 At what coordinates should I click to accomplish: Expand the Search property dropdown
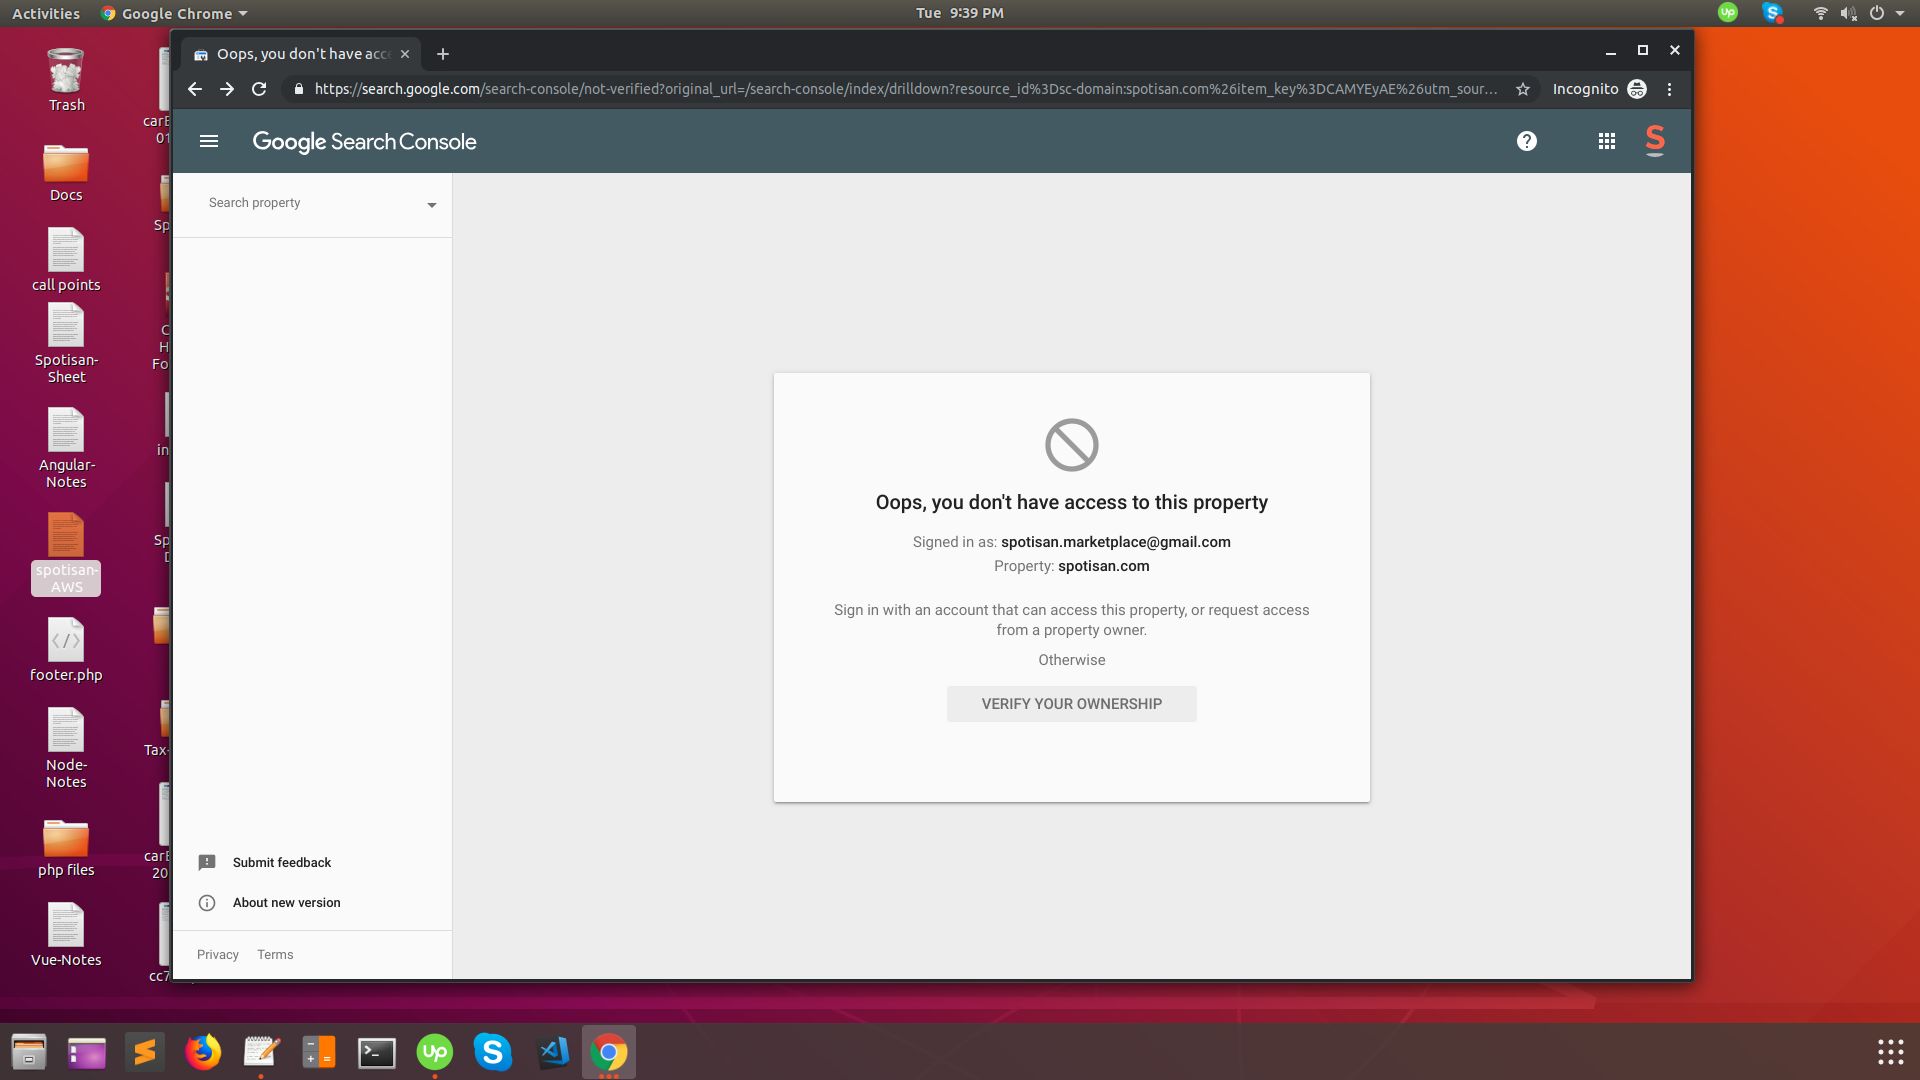pyautogui.click(x=431, y=205)
